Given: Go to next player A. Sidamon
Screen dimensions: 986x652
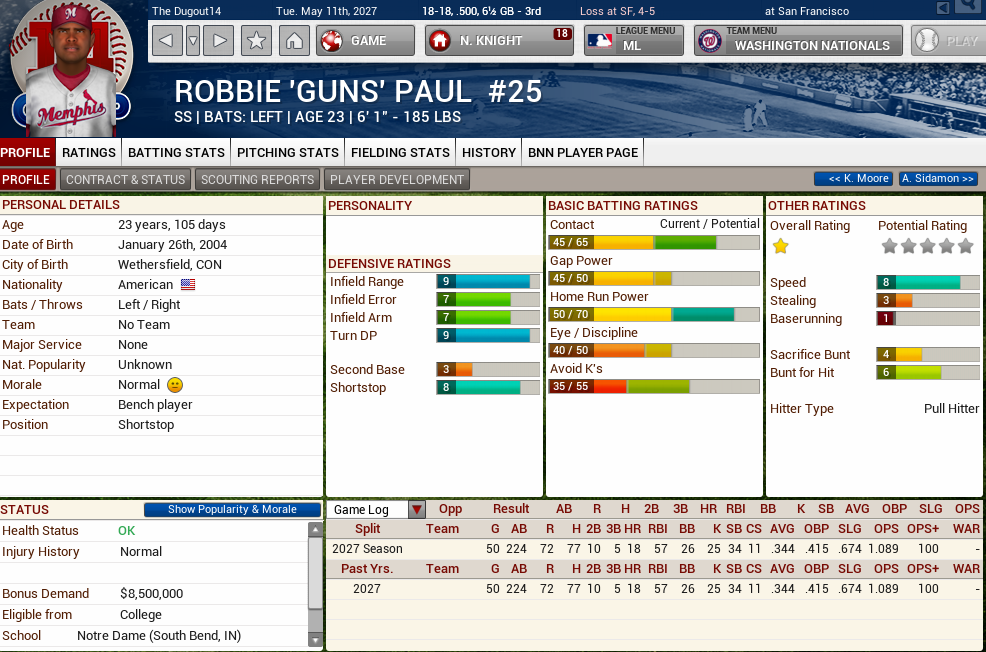Looking at the screenshot, I should [x=937, y=179].
